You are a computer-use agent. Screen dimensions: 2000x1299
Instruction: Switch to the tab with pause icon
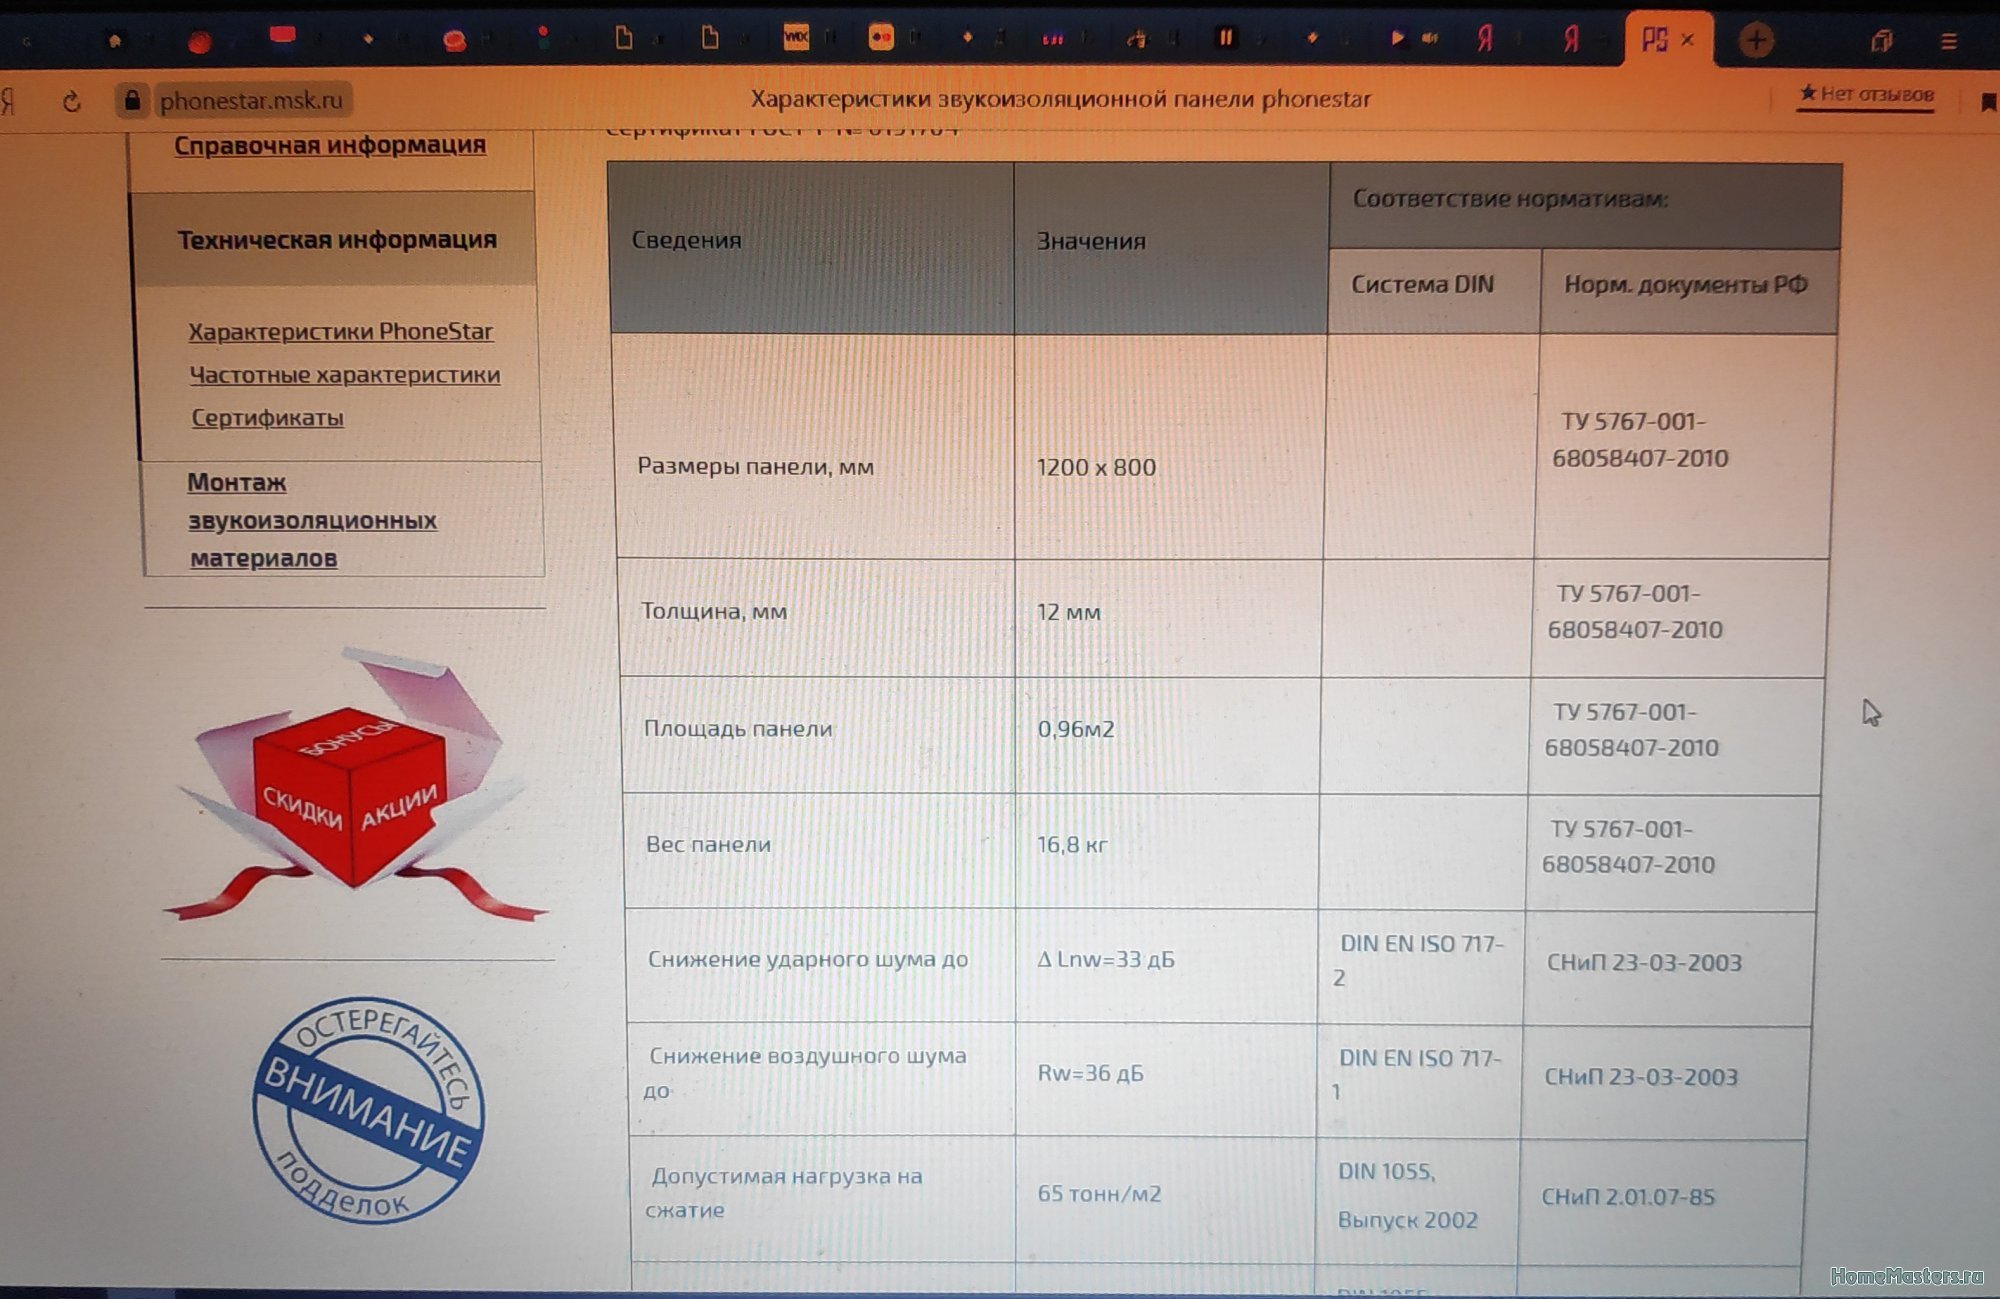(x=1225, y=38)
